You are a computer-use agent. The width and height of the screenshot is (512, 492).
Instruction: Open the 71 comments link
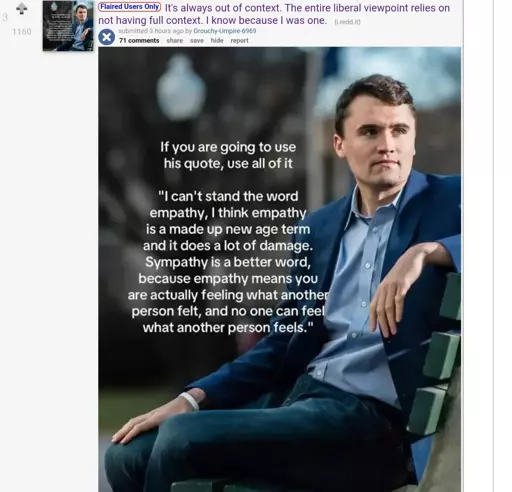139,41
